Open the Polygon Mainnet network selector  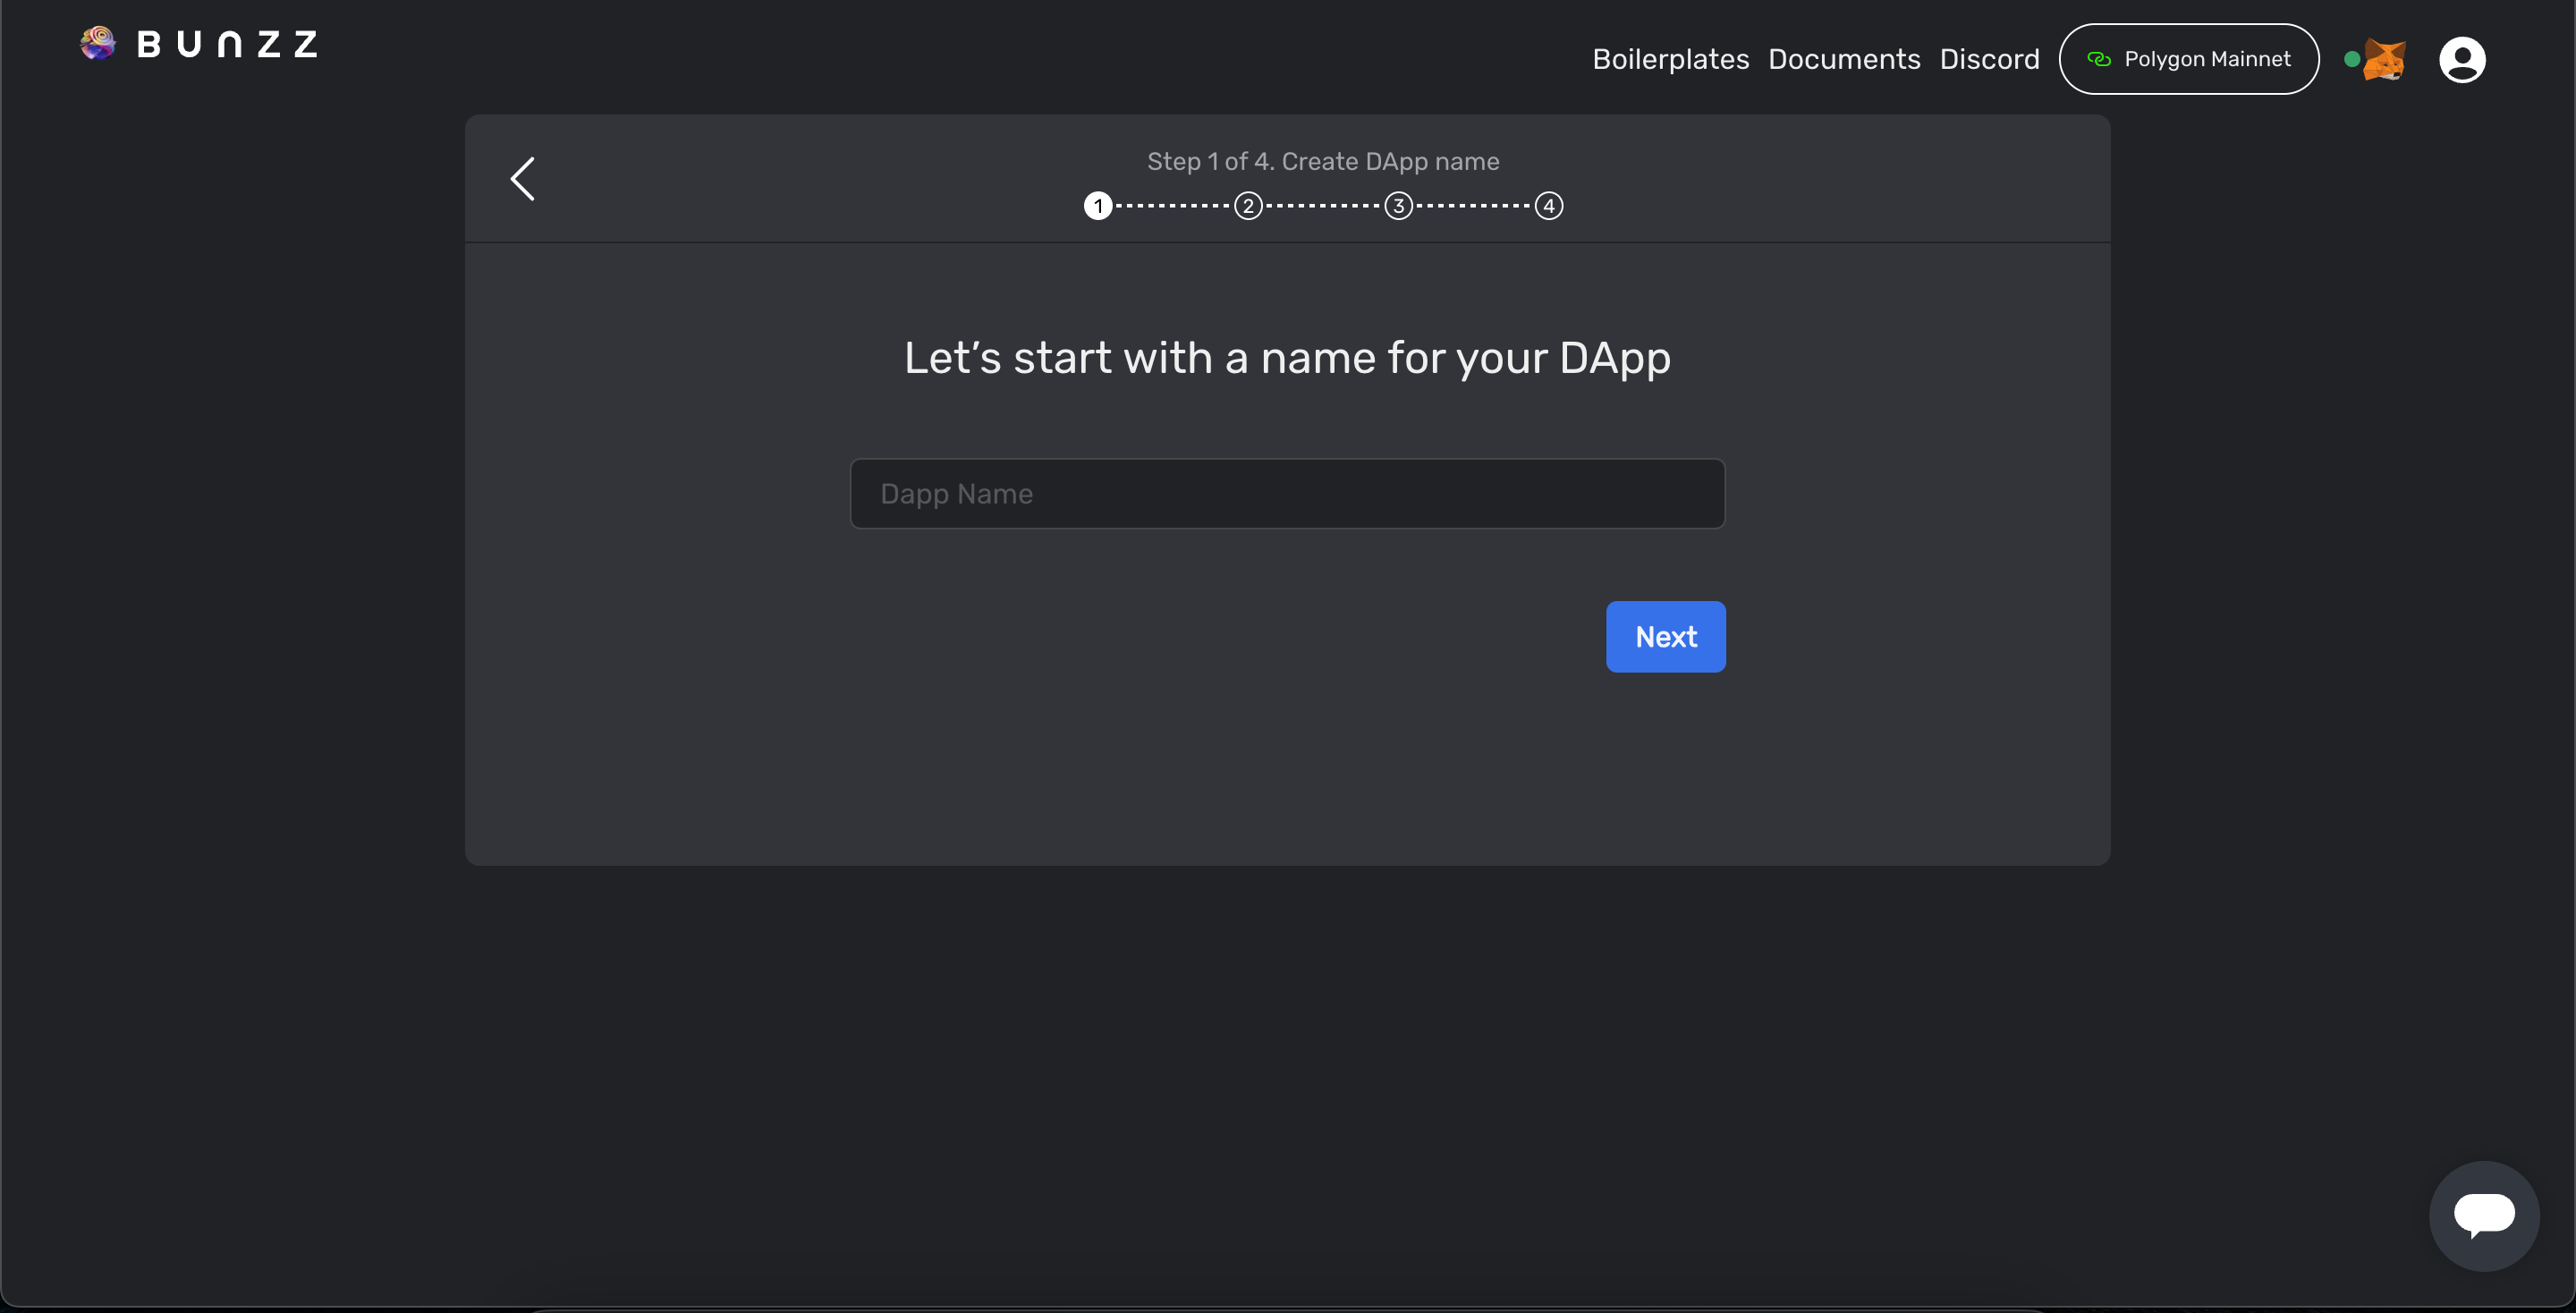coord(2189,59)
